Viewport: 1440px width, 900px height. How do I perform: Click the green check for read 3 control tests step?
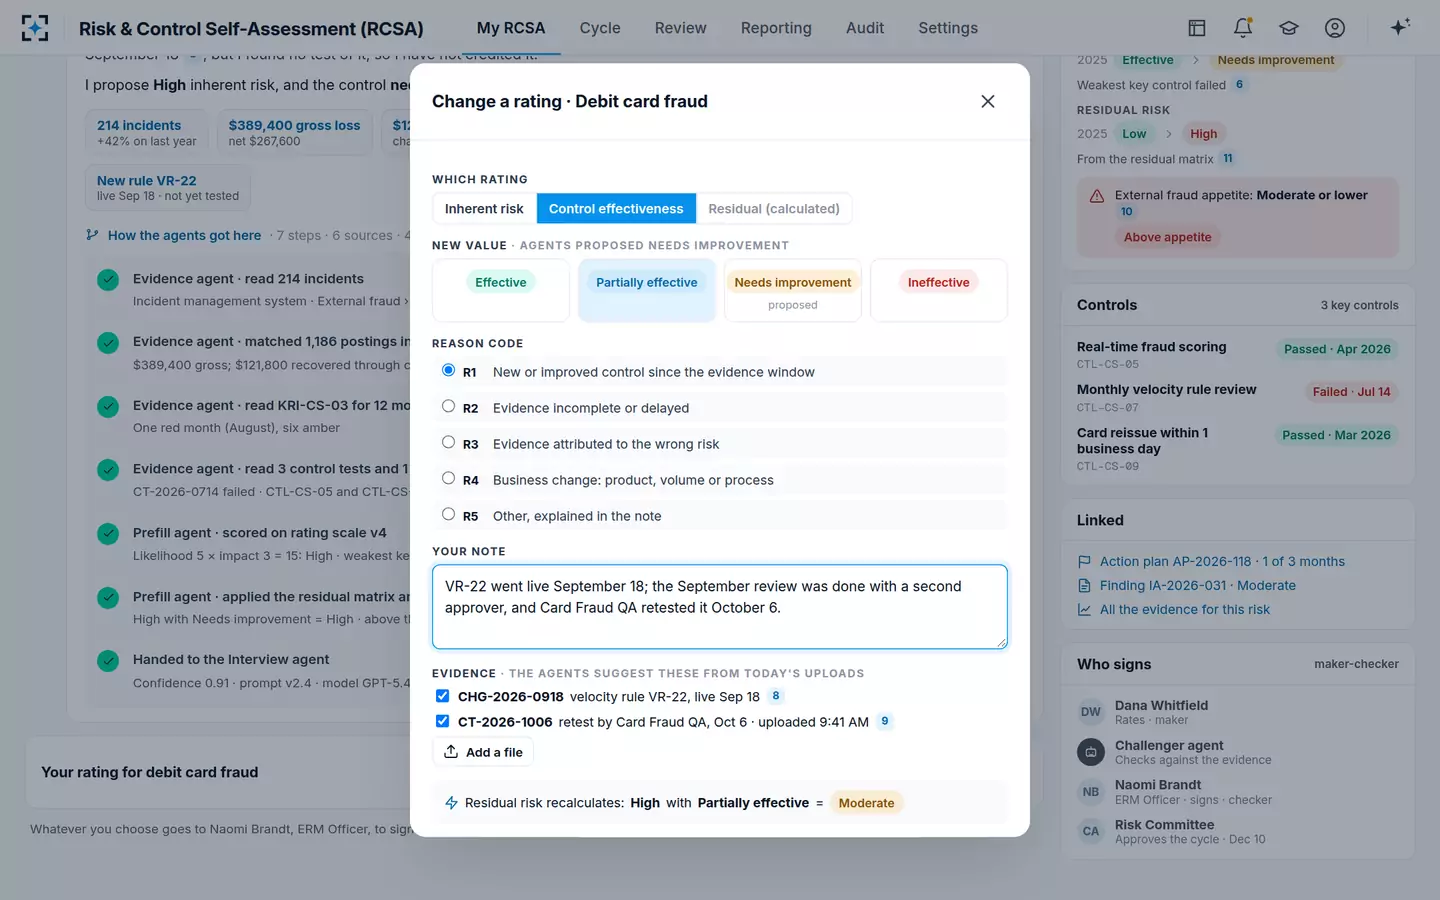click(x=108, y=470)
